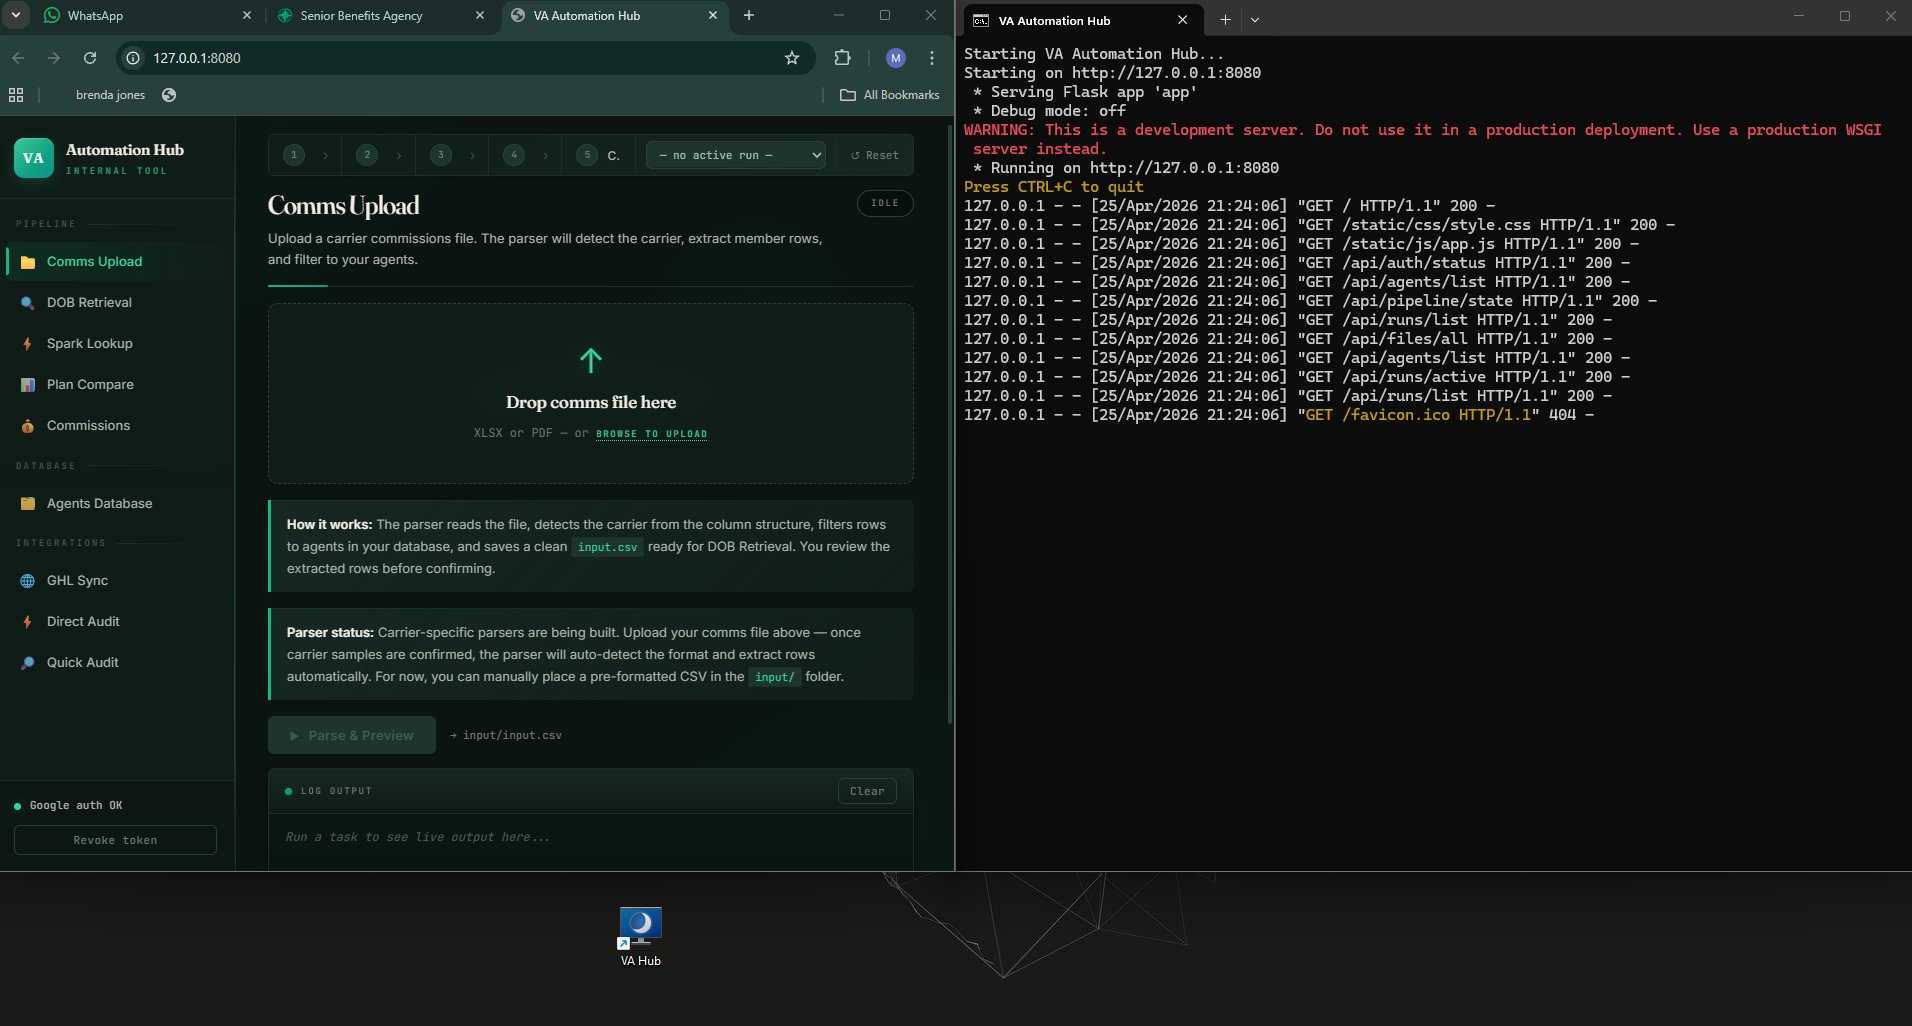Click the Browse to Upload link
The height and width of the screenshot is (1026, 1912).
[x=651, y=434]
